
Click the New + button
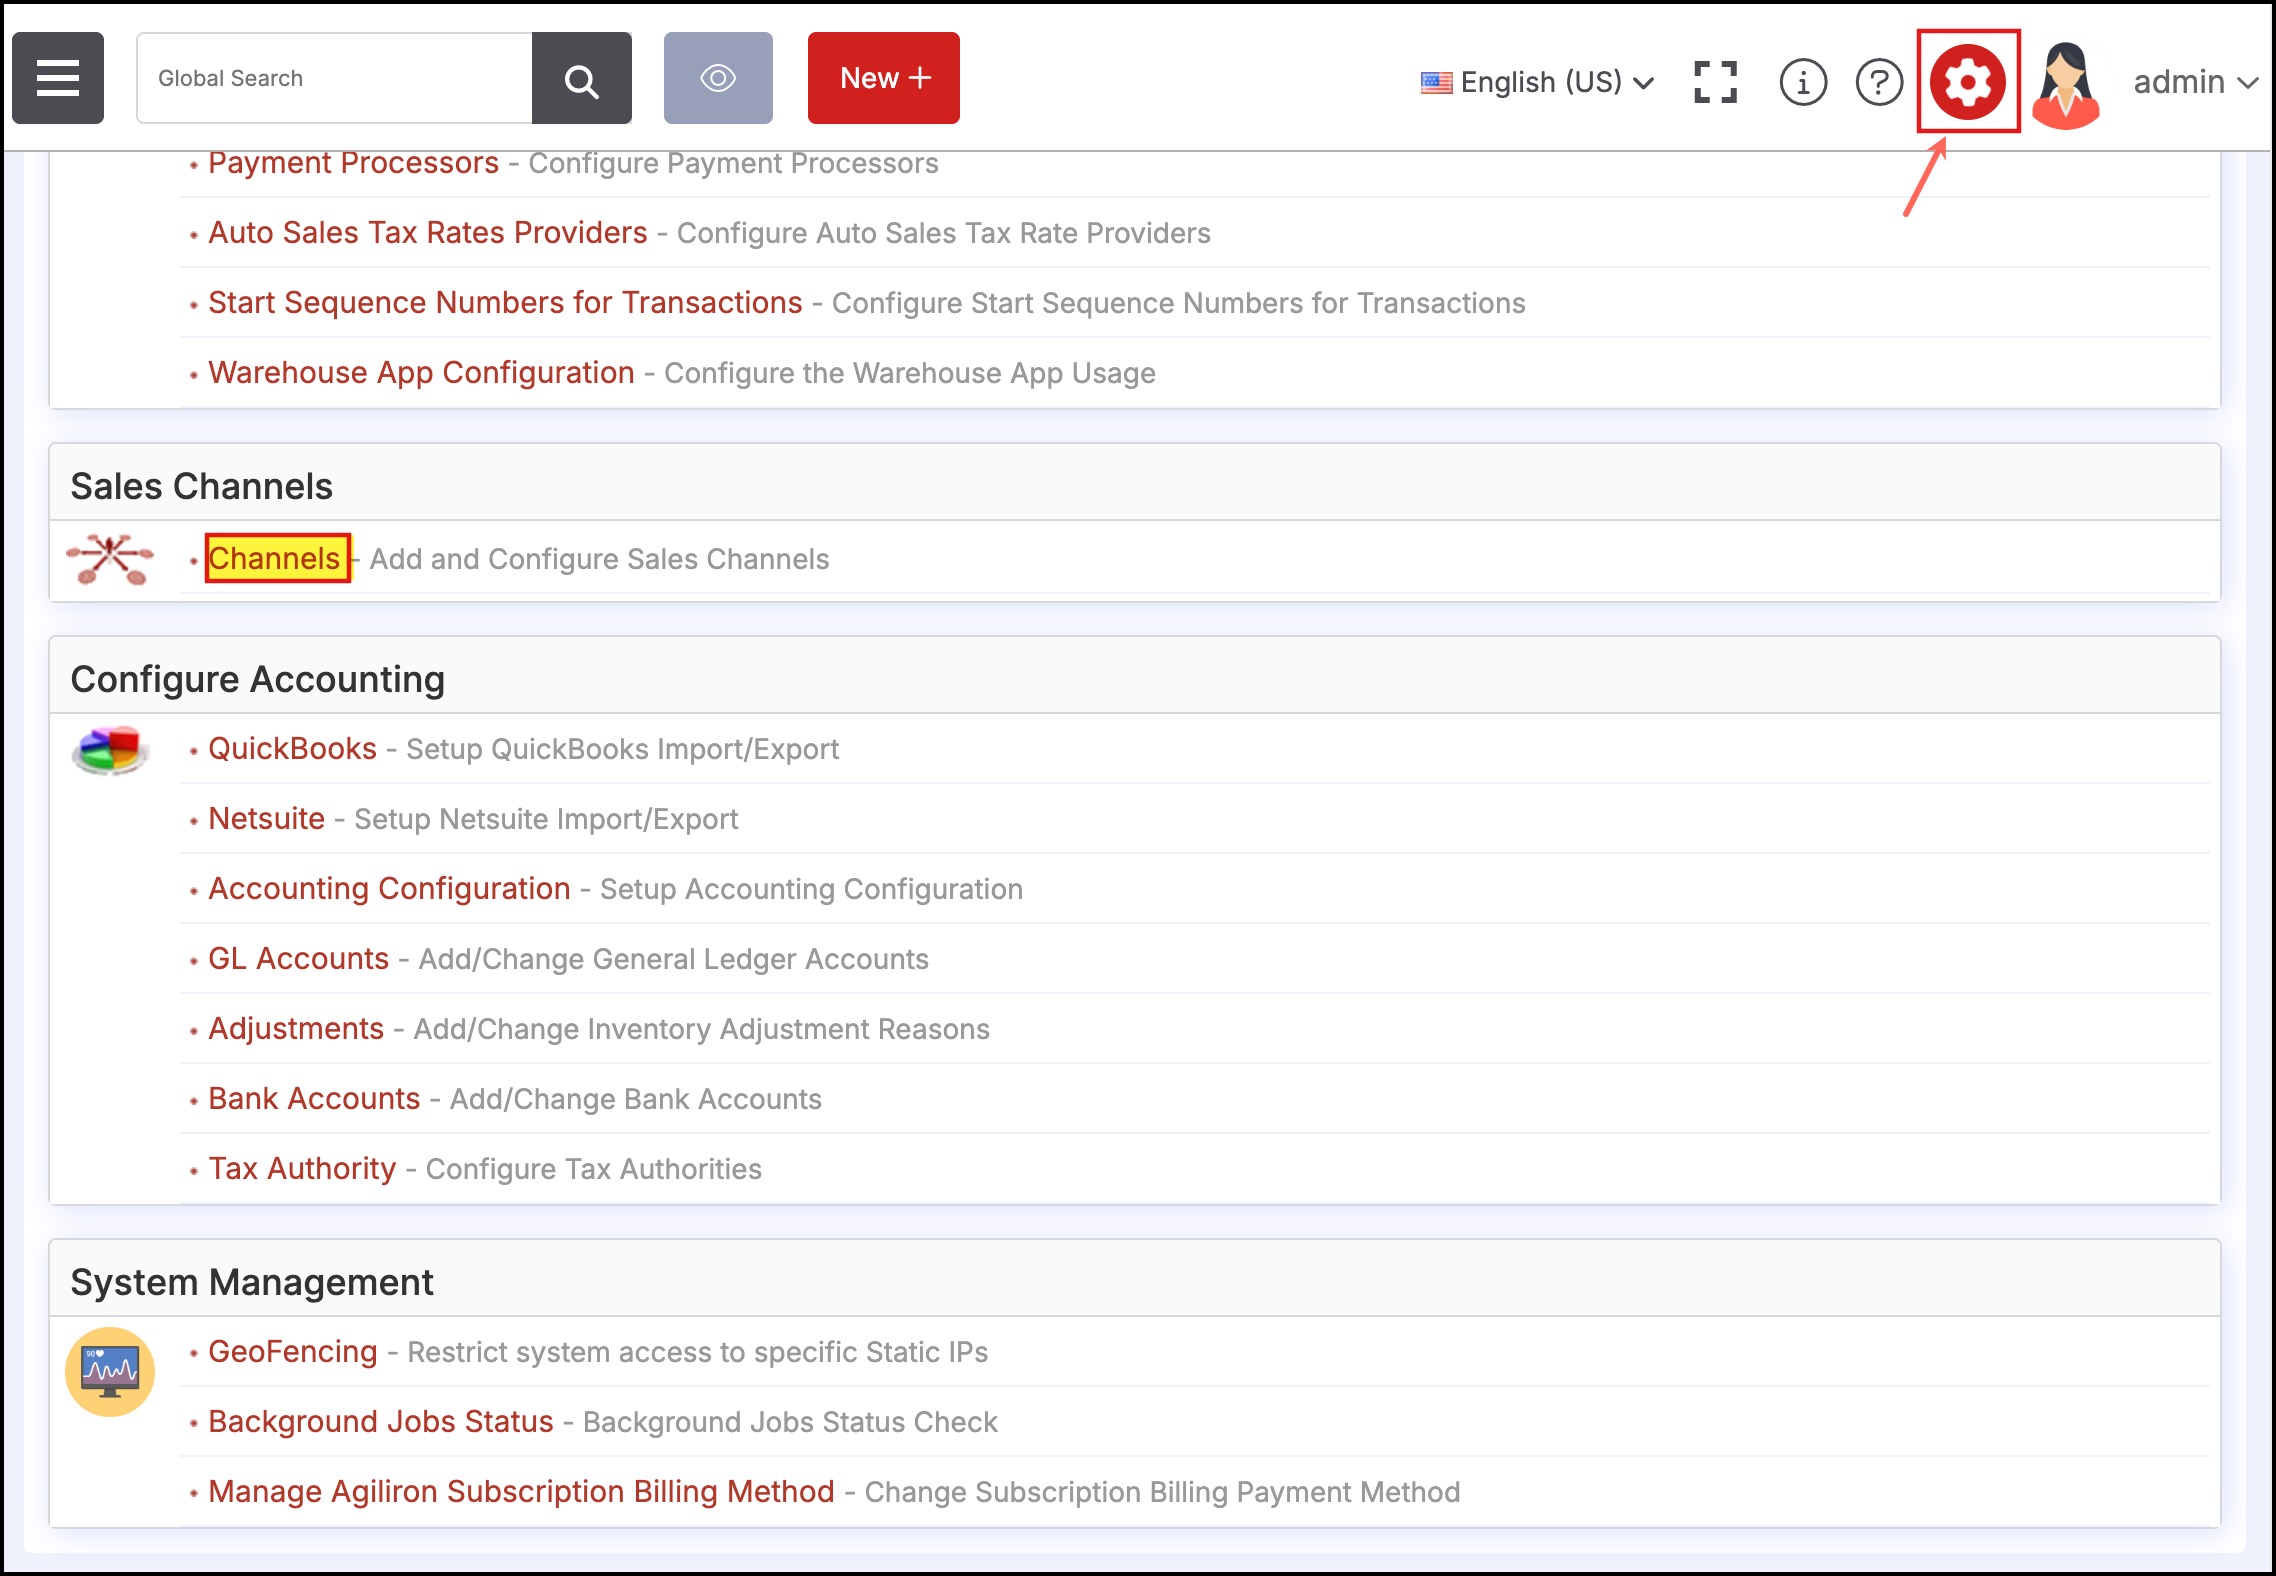click(x=884, y=78)
